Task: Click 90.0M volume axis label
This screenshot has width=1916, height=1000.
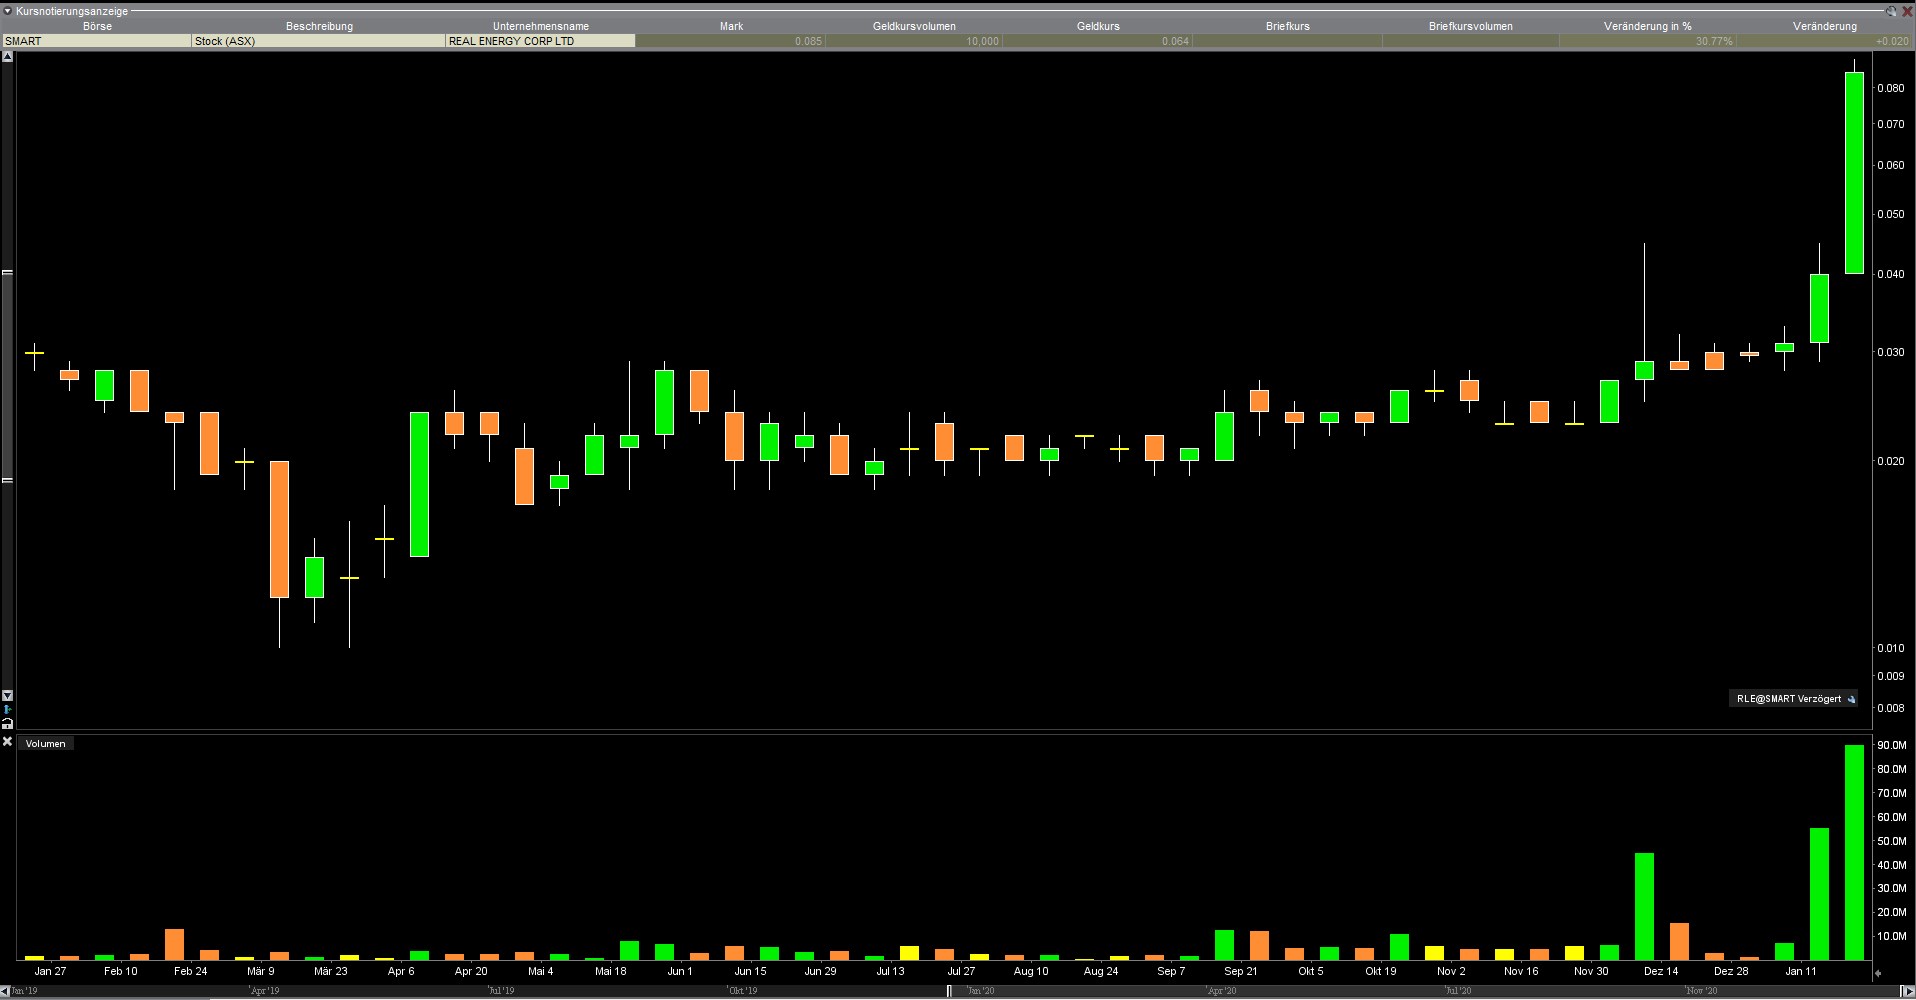Action: [1892, 746]
